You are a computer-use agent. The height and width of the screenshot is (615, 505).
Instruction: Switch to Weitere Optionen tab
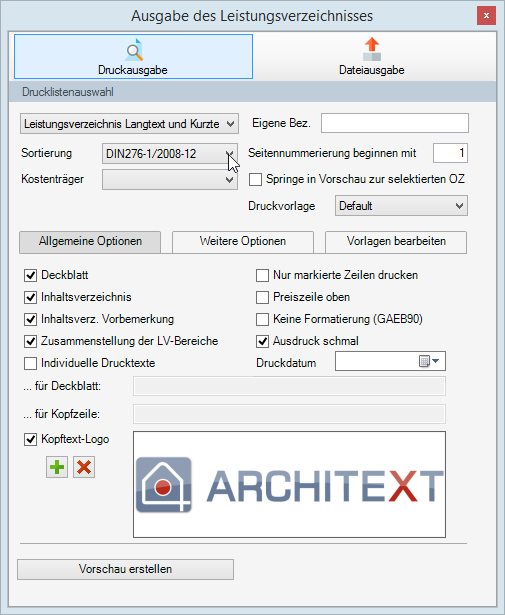tap(243, 241)
